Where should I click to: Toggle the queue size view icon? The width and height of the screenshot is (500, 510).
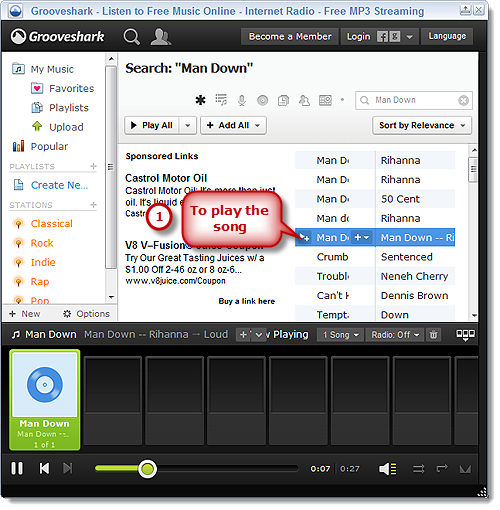tap(465, 335)
